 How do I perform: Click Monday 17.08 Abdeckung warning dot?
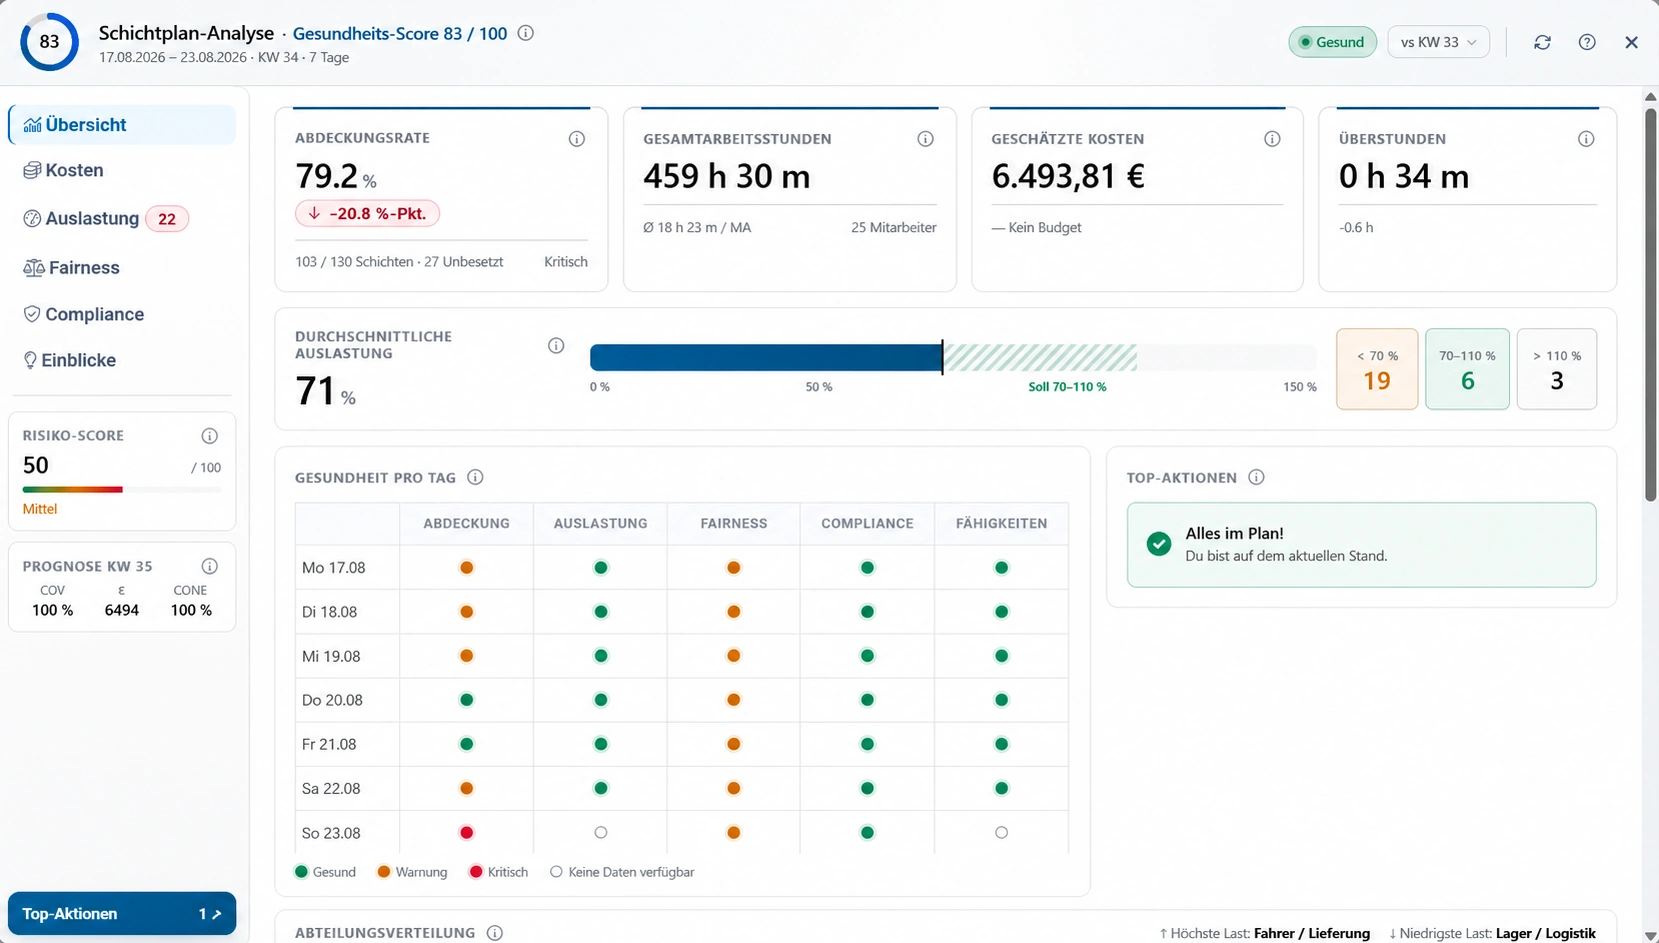[x=466, y=567]
